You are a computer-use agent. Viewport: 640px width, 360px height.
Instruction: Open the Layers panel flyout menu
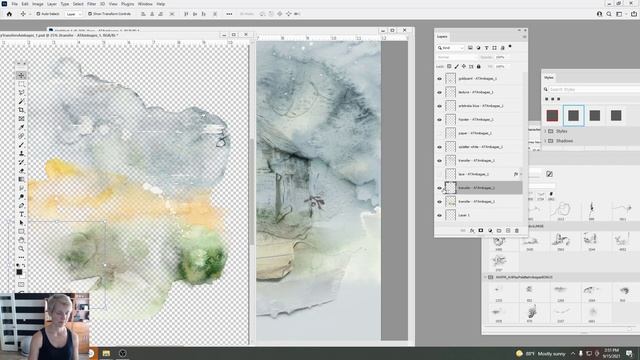click(x=524, y=37)
